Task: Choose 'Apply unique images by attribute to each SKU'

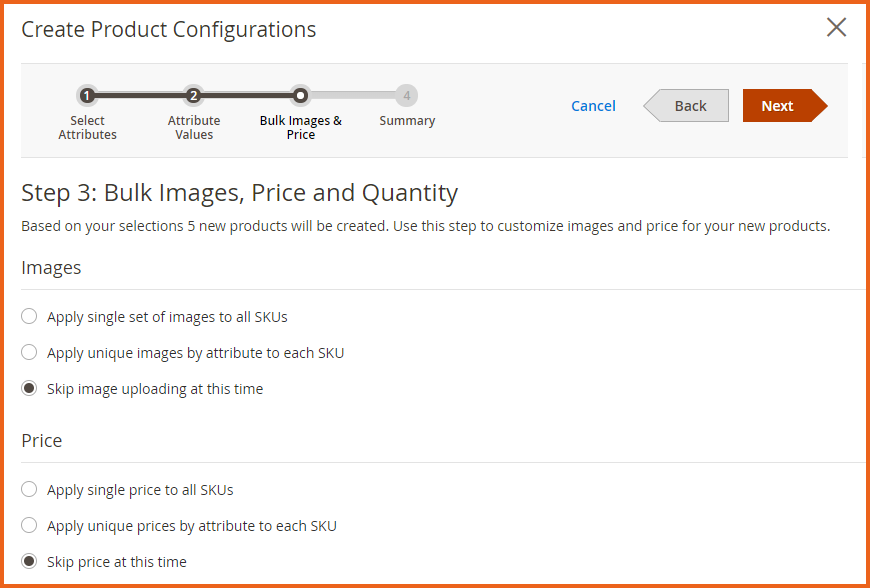Action: (29, 352)
